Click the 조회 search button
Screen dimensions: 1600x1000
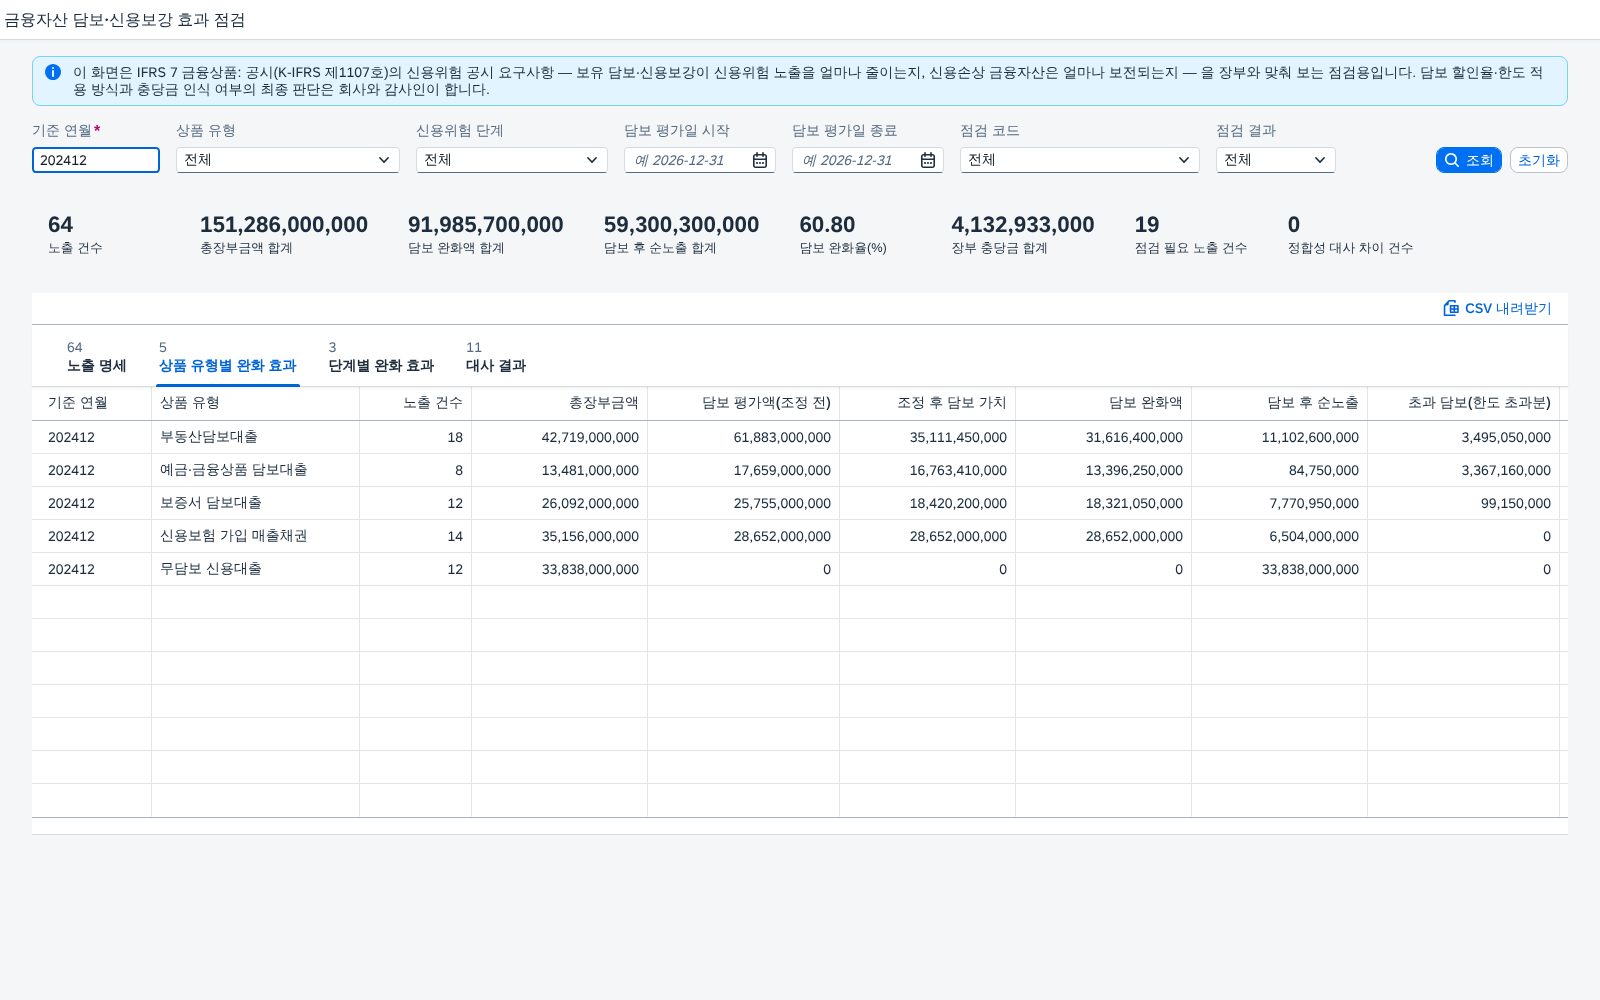1469,160
